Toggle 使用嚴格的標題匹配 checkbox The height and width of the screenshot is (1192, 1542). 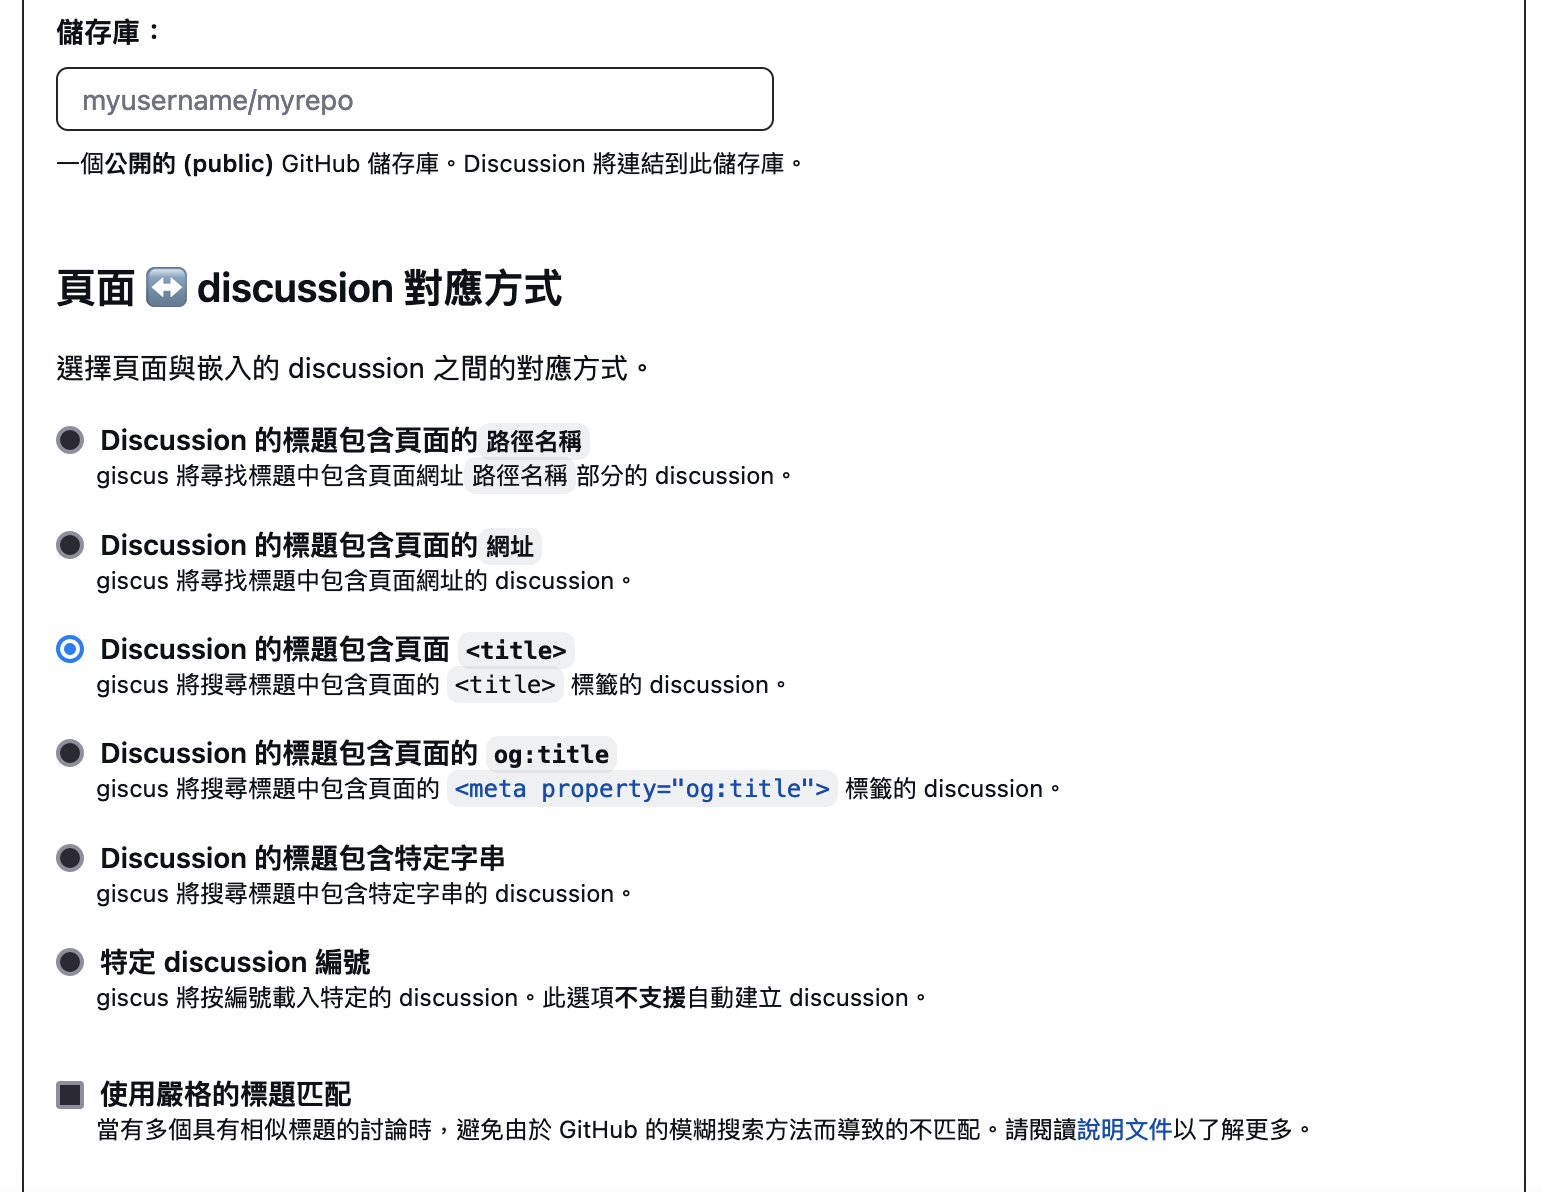(x=70, y=1094)
